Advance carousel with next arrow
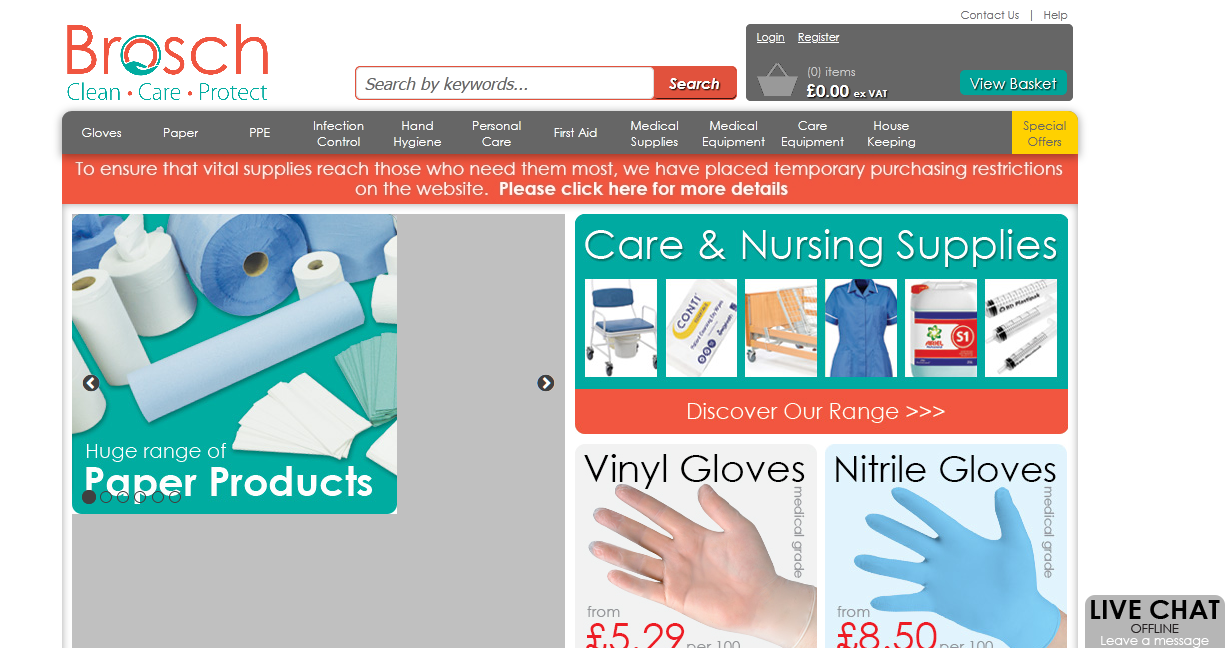This screenshot has height=648, width=1228. tap(545, 383)
